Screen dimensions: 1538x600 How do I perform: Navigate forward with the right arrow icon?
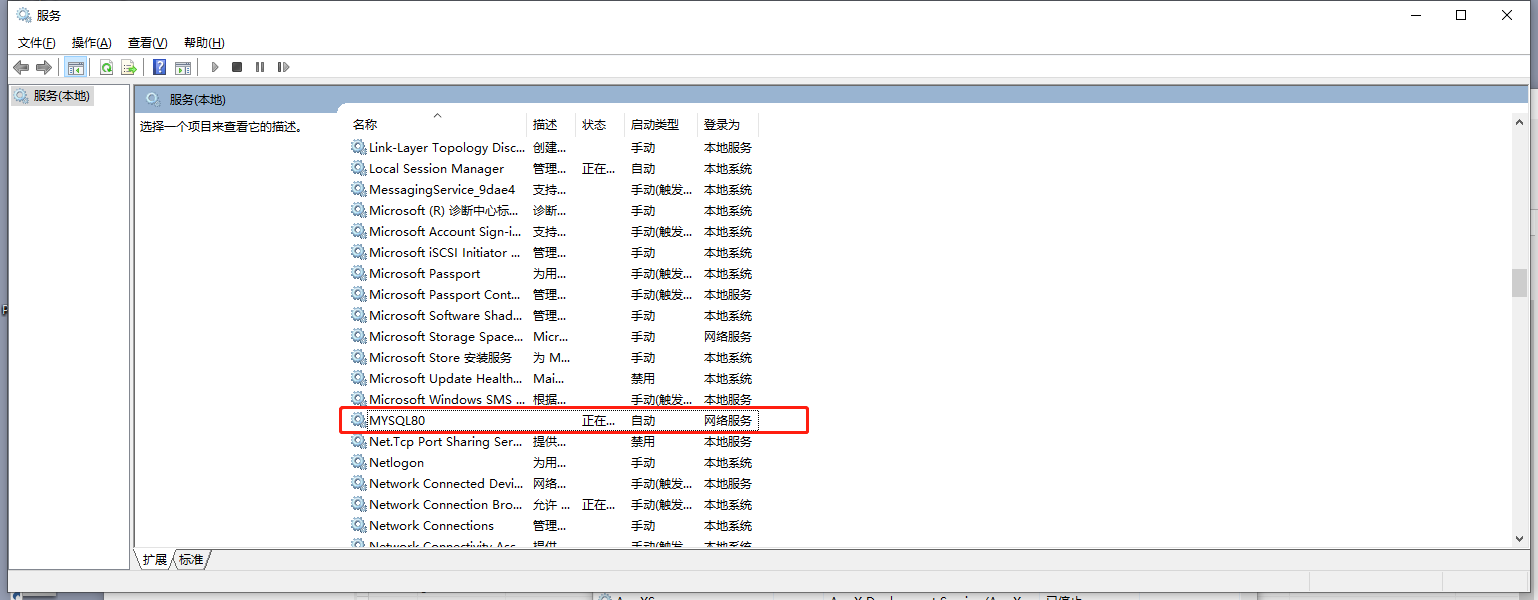[x=45, y=66]
